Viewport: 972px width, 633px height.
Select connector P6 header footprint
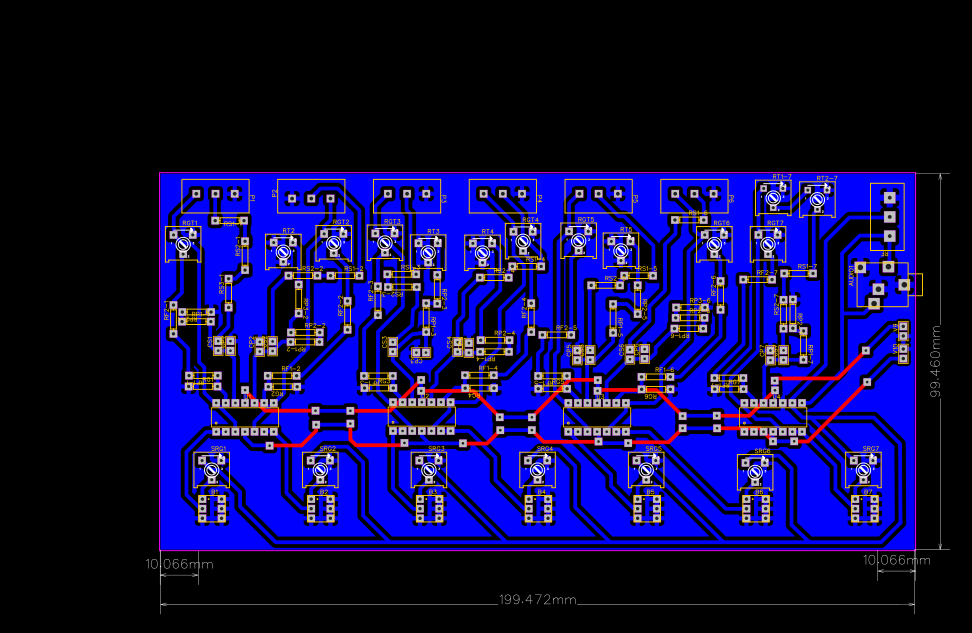(x=695, y=195)
